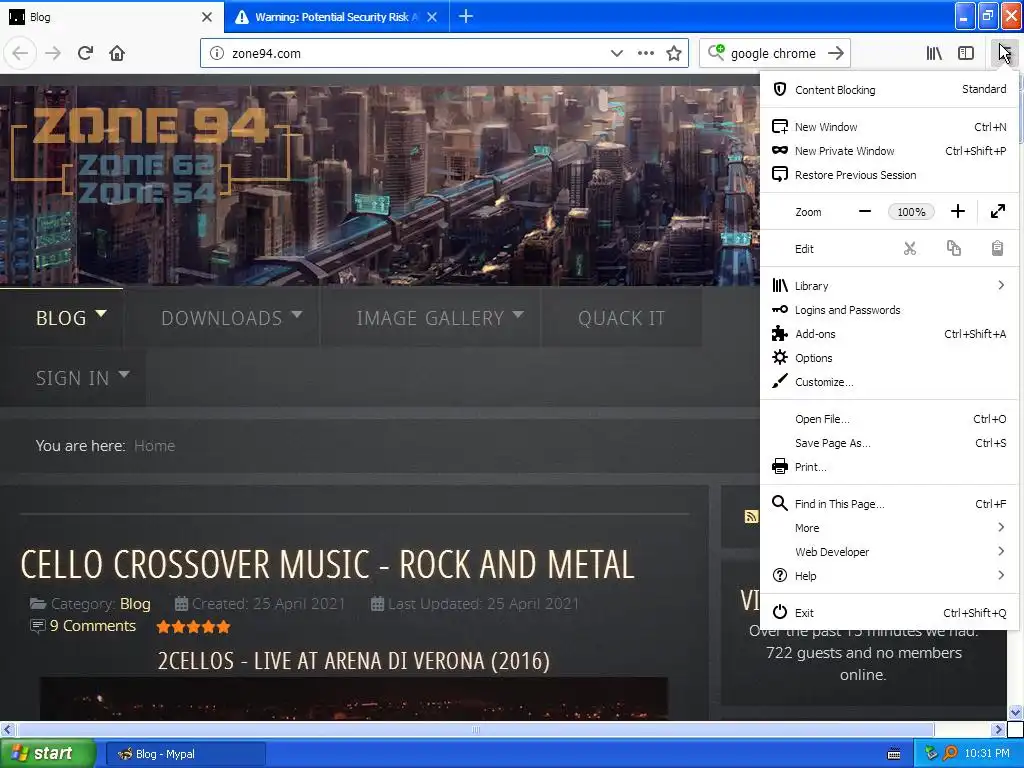Screen dimensions: 1024x768
Task: Open a new tab with plus button
Action: click(466, 16)
